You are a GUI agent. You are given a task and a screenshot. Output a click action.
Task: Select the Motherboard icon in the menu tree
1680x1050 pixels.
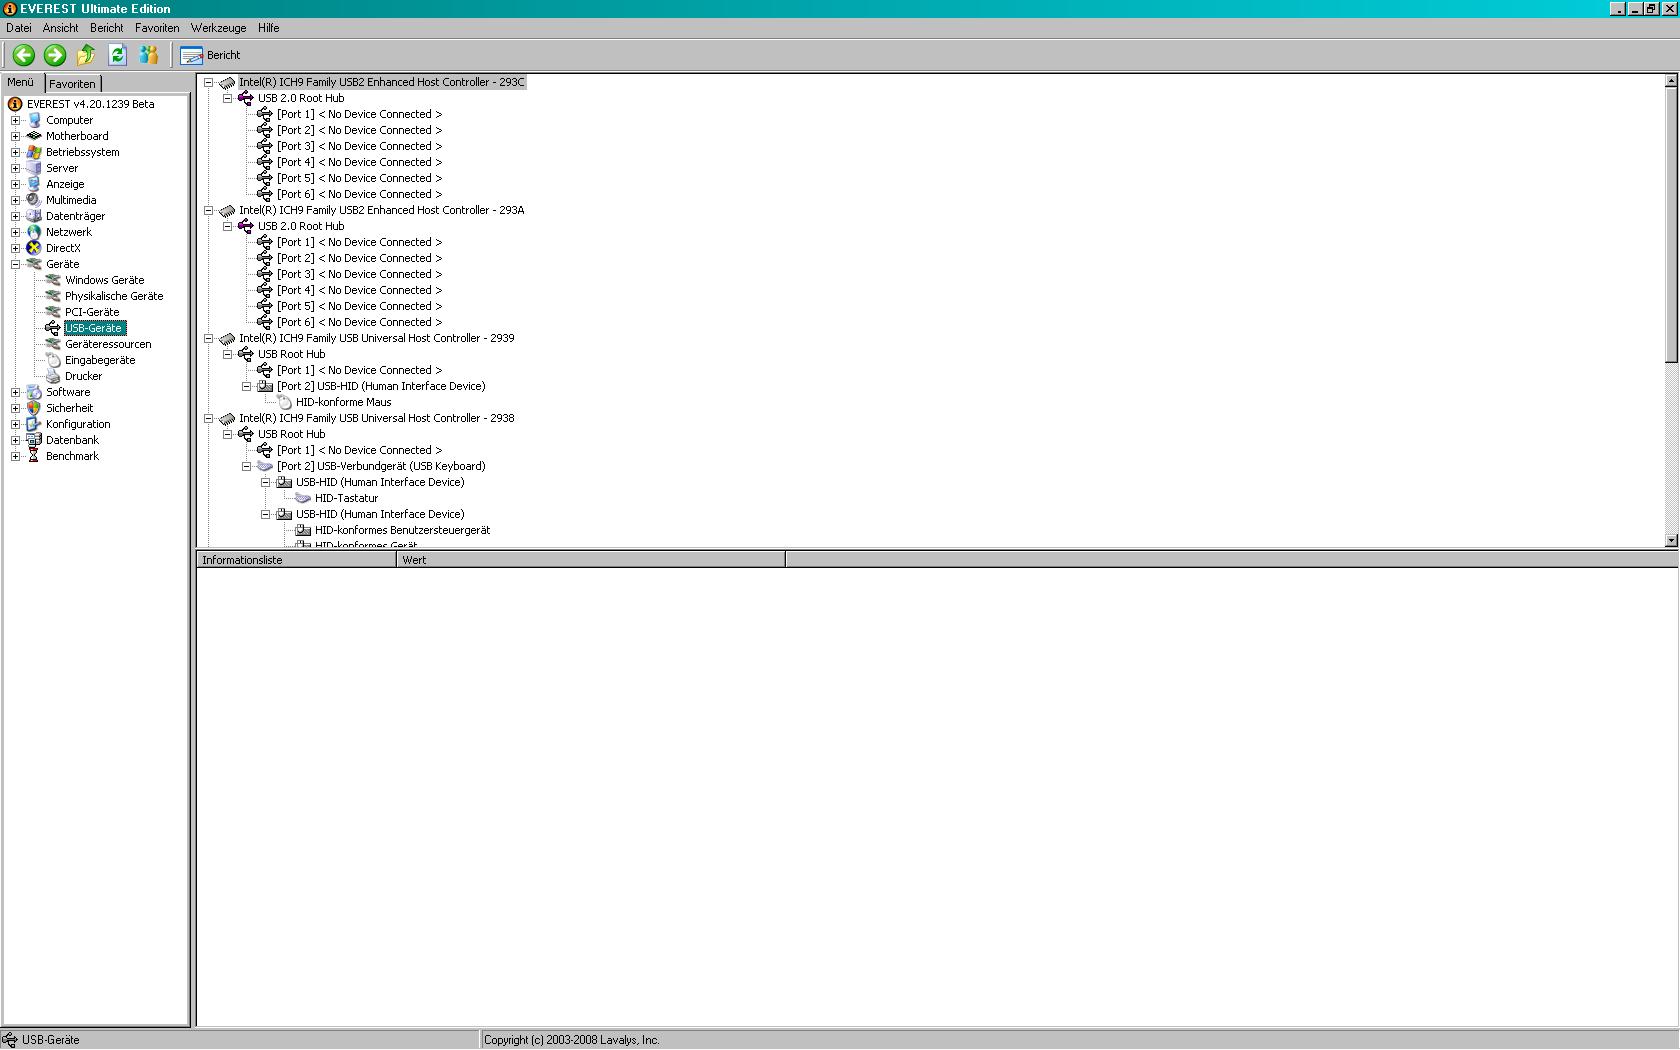click(x=34, y=136)
